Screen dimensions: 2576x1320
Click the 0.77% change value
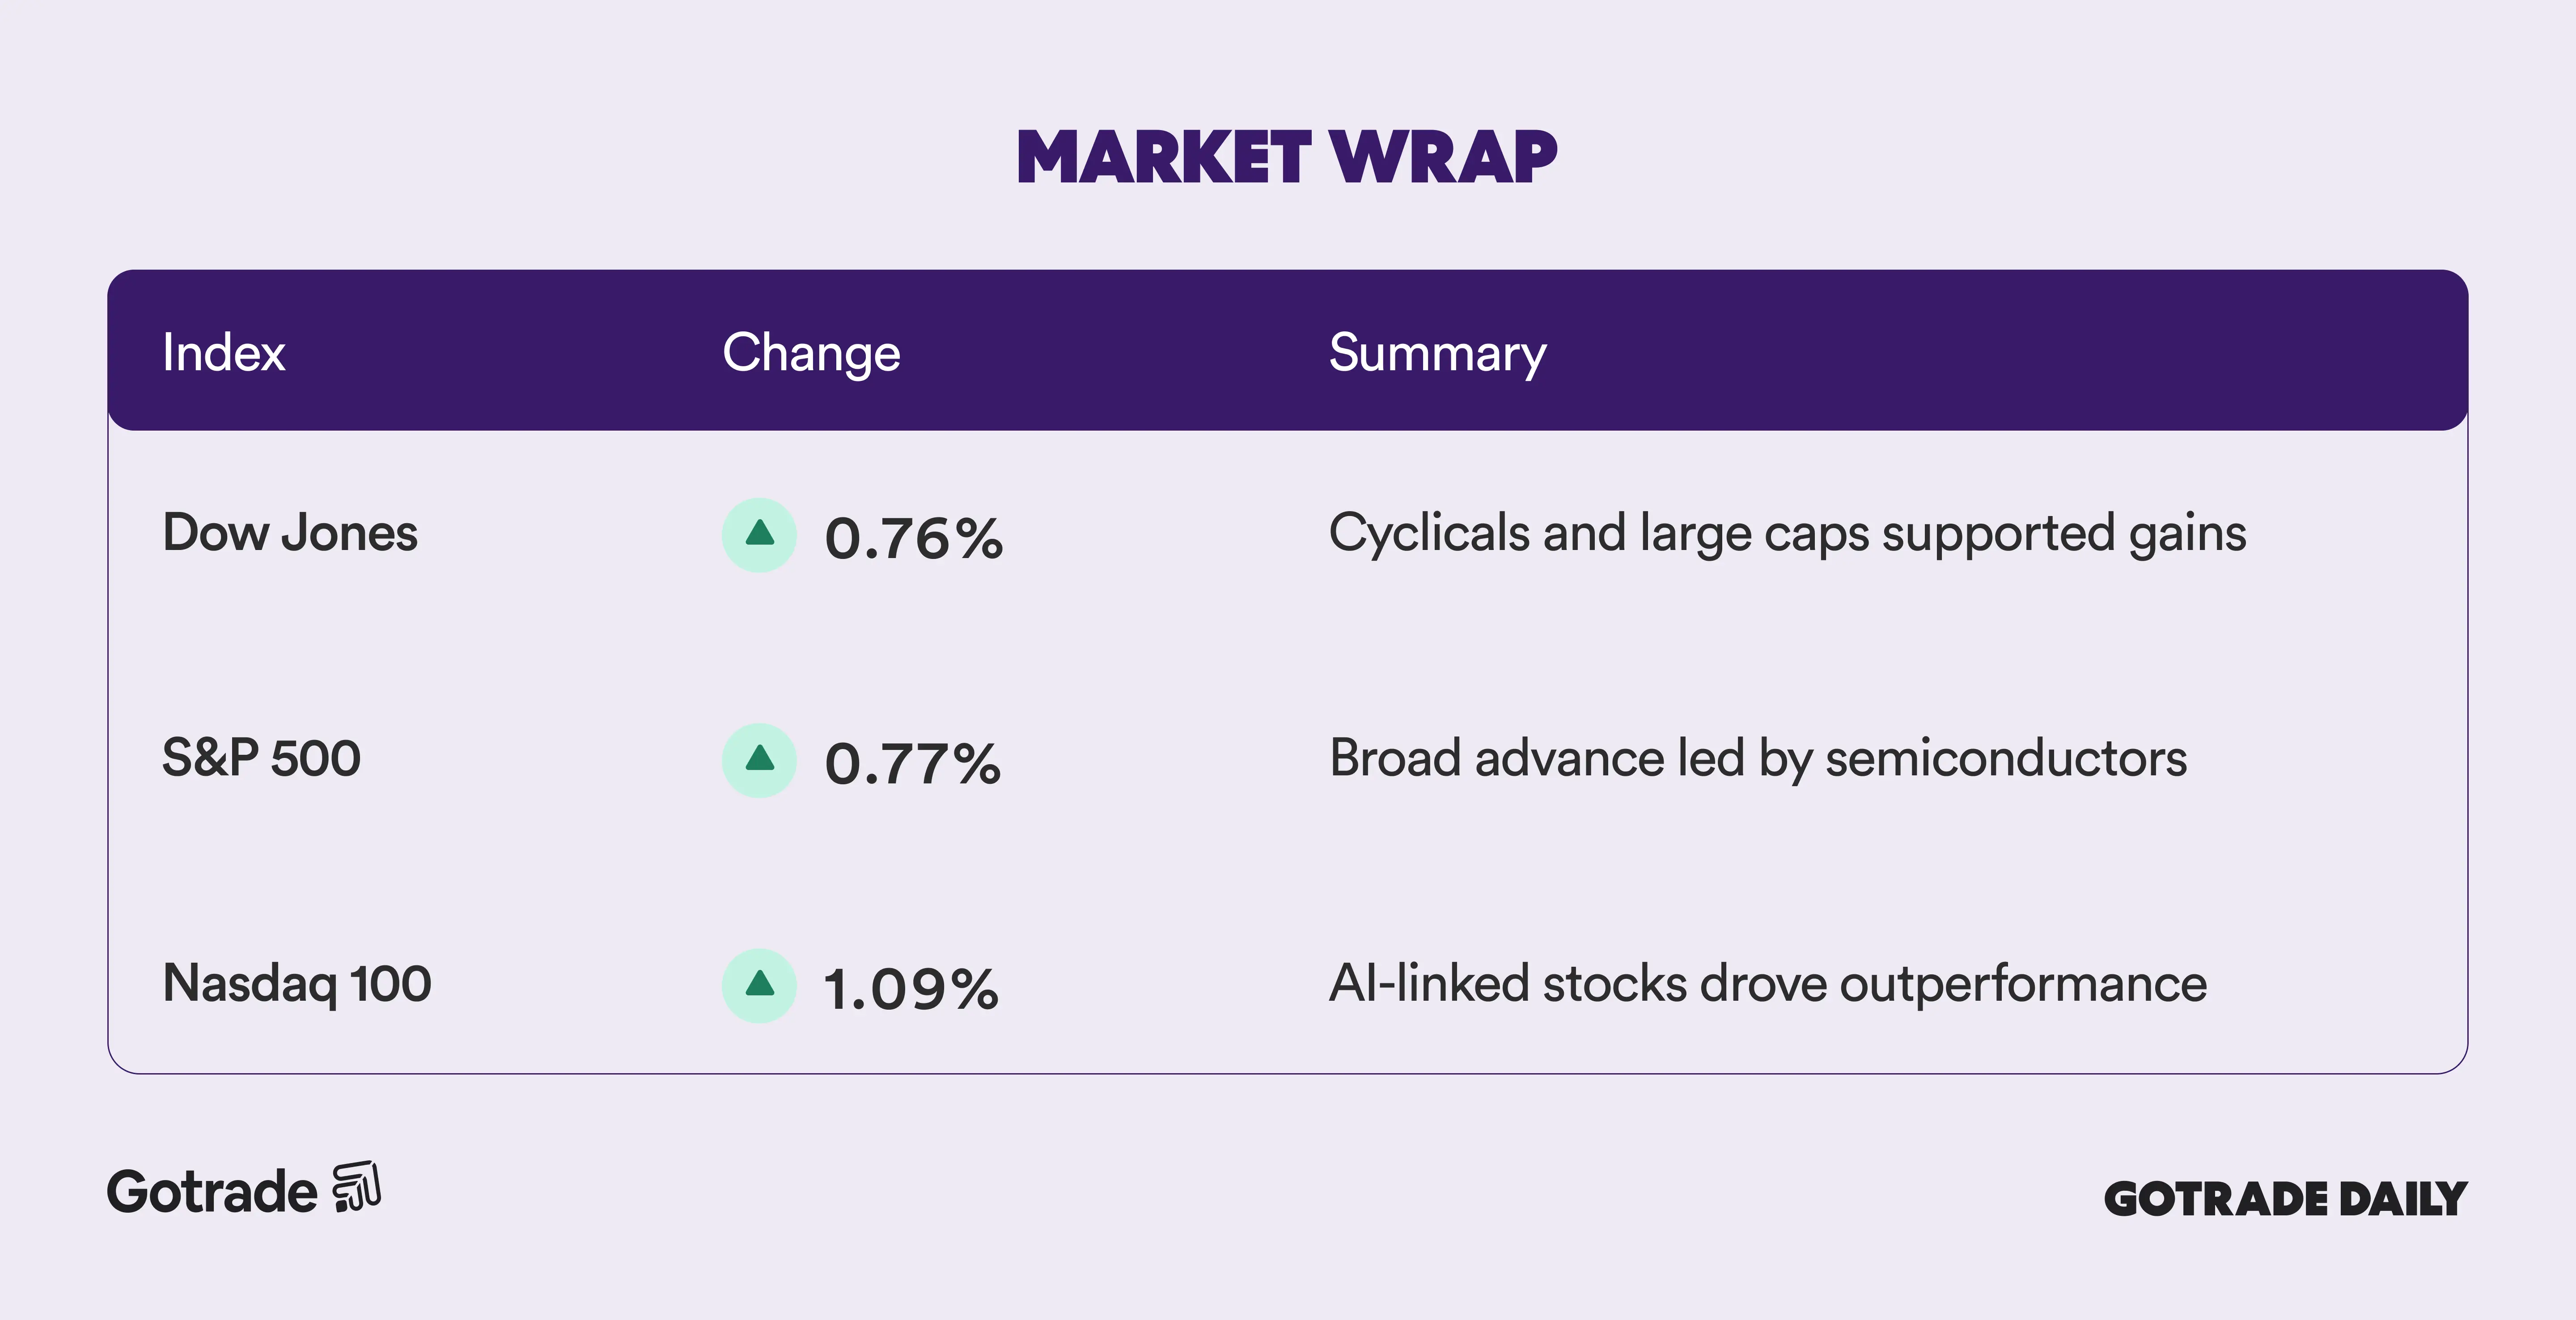pos(912,764)
